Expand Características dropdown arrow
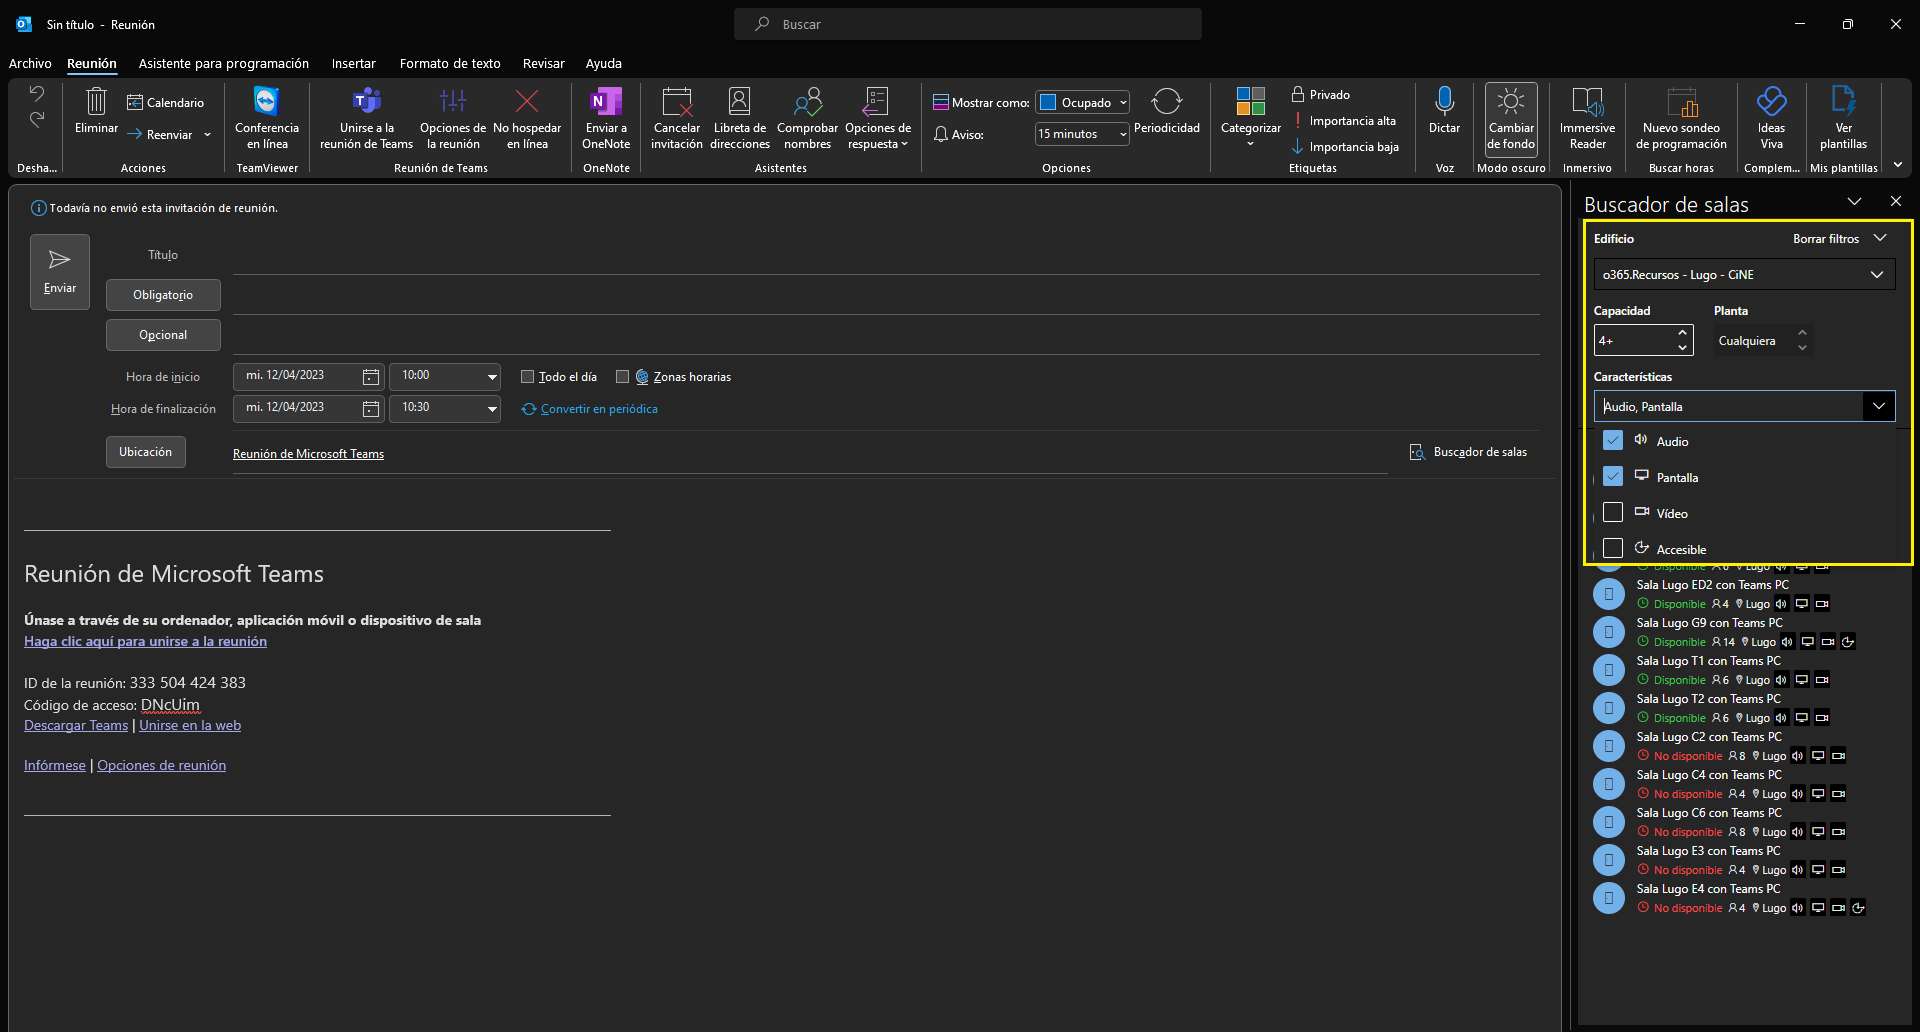The width and height of the screenshot is (1920, 1032). [1878, 406]
